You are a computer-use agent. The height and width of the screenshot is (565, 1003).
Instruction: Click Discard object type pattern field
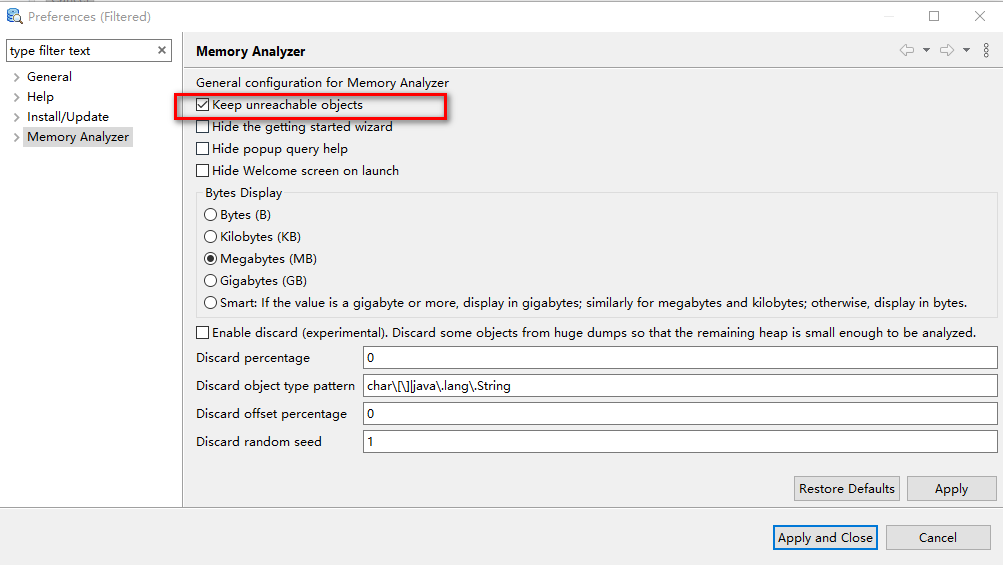point(680,386)
